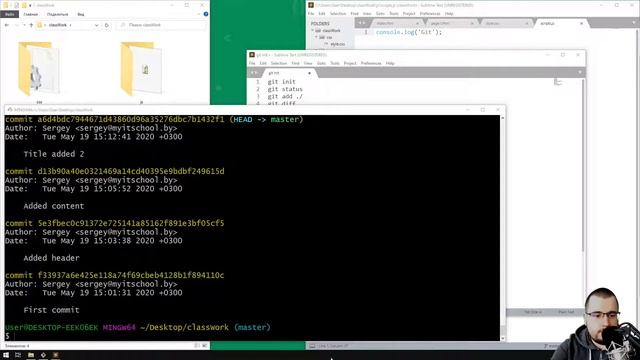This screenshot has width=640, height=360.
Task: Switch to Sublime Text on the taskbar
Action: point(56,355)
